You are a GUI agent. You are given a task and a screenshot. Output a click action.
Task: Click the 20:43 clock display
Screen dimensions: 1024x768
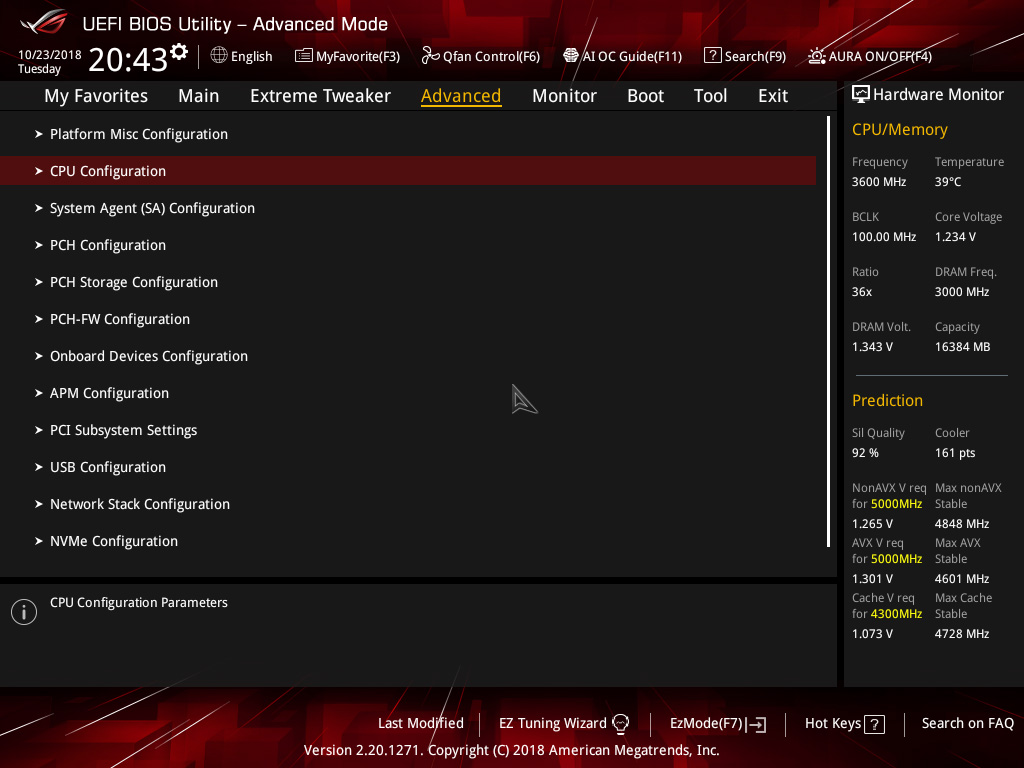(128, 60)
